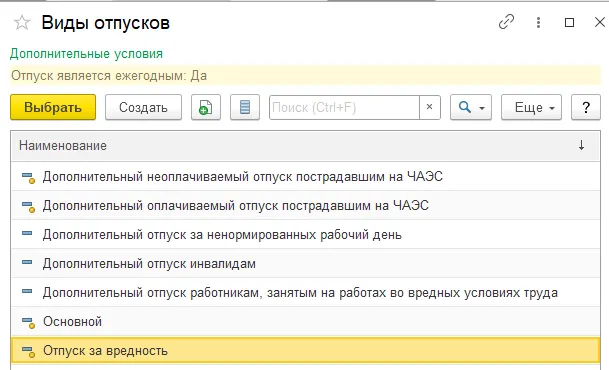This screenshot has width=609, height=370.
Task: Click icon beside Отпуск за вредность
Action: click(28, 352)
